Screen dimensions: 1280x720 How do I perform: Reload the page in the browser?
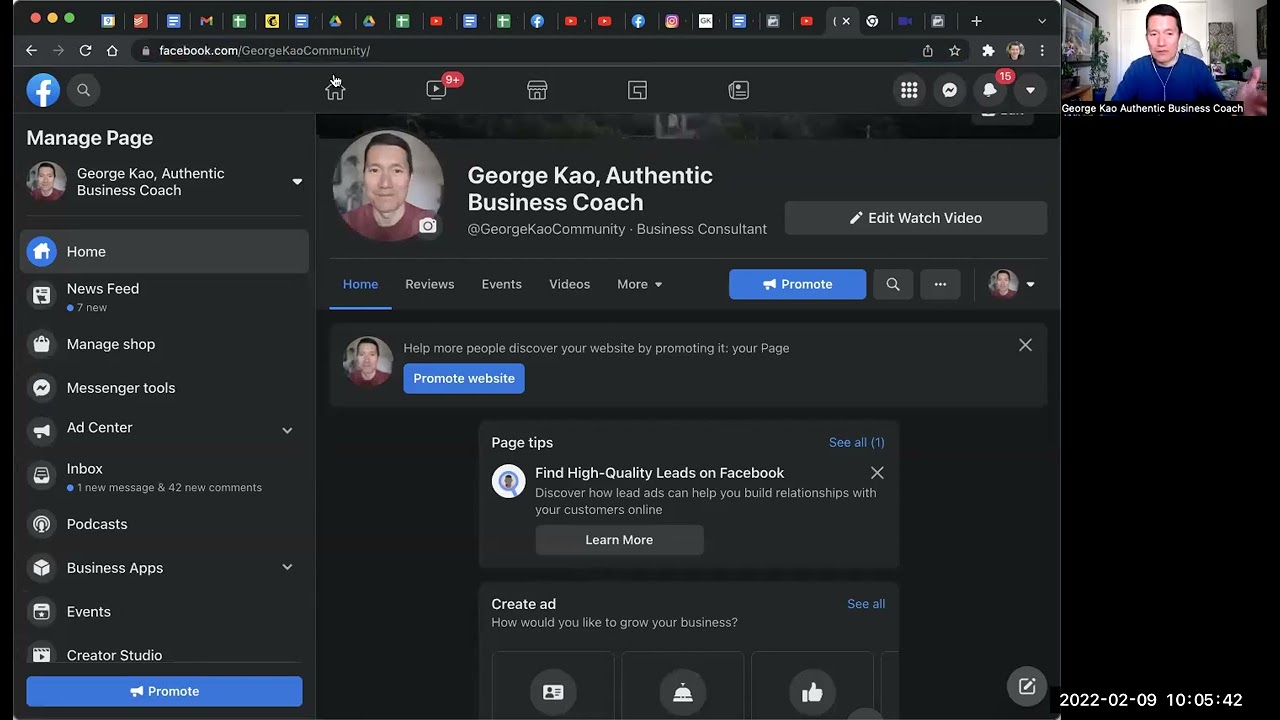coord(85,50)
